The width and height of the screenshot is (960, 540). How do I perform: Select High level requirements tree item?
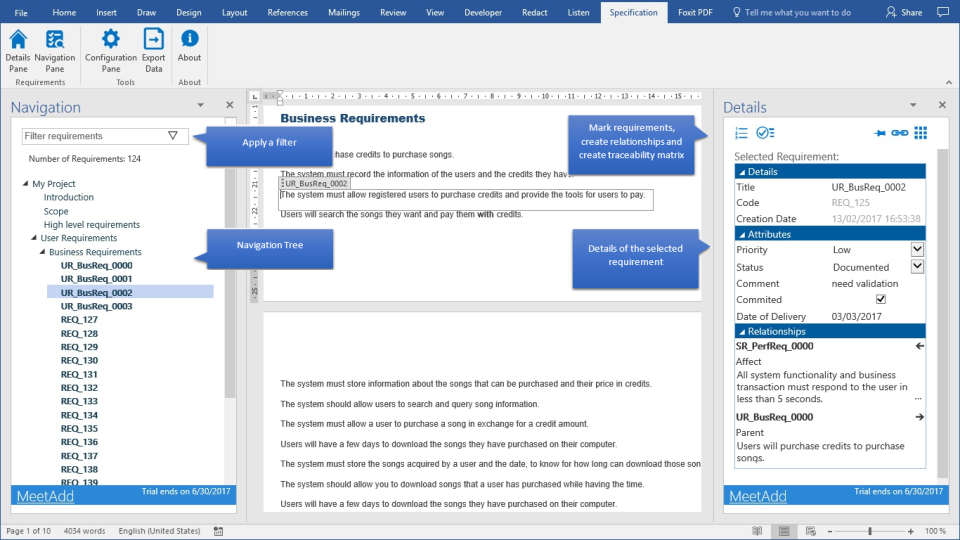click(x=92, y=225)
